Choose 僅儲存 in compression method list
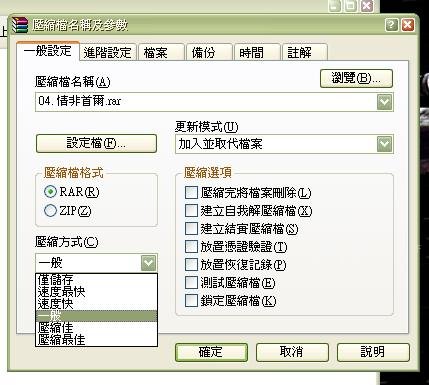Viewport: 429px width, 385px height. point(96,279)
